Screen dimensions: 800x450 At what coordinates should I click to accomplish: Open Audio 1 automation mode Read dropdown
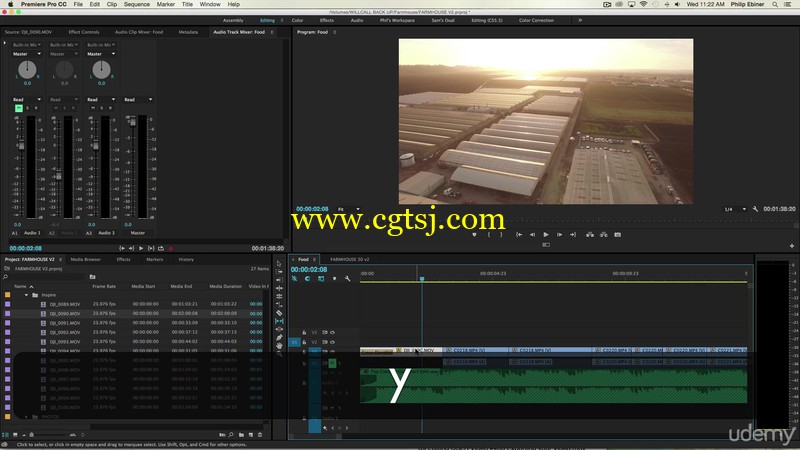coord(27,99)
